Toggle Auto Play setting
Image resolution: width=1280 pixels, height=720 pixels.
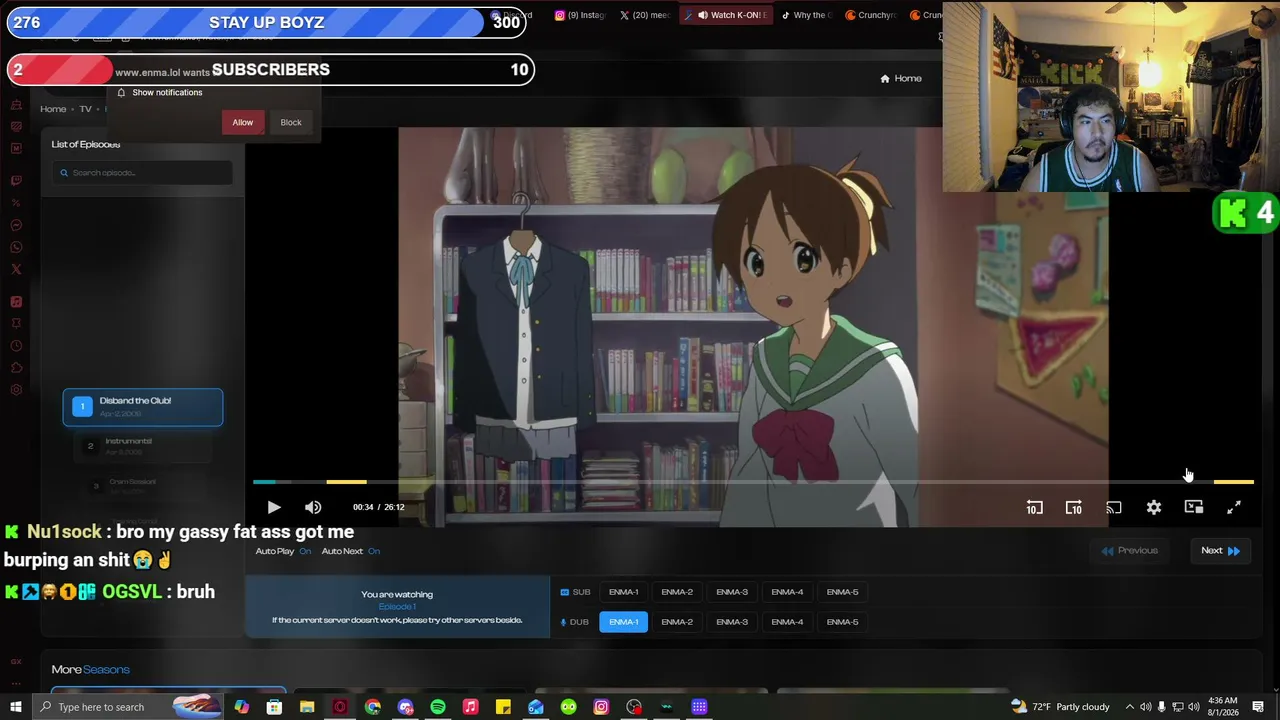tap(283, 551)
